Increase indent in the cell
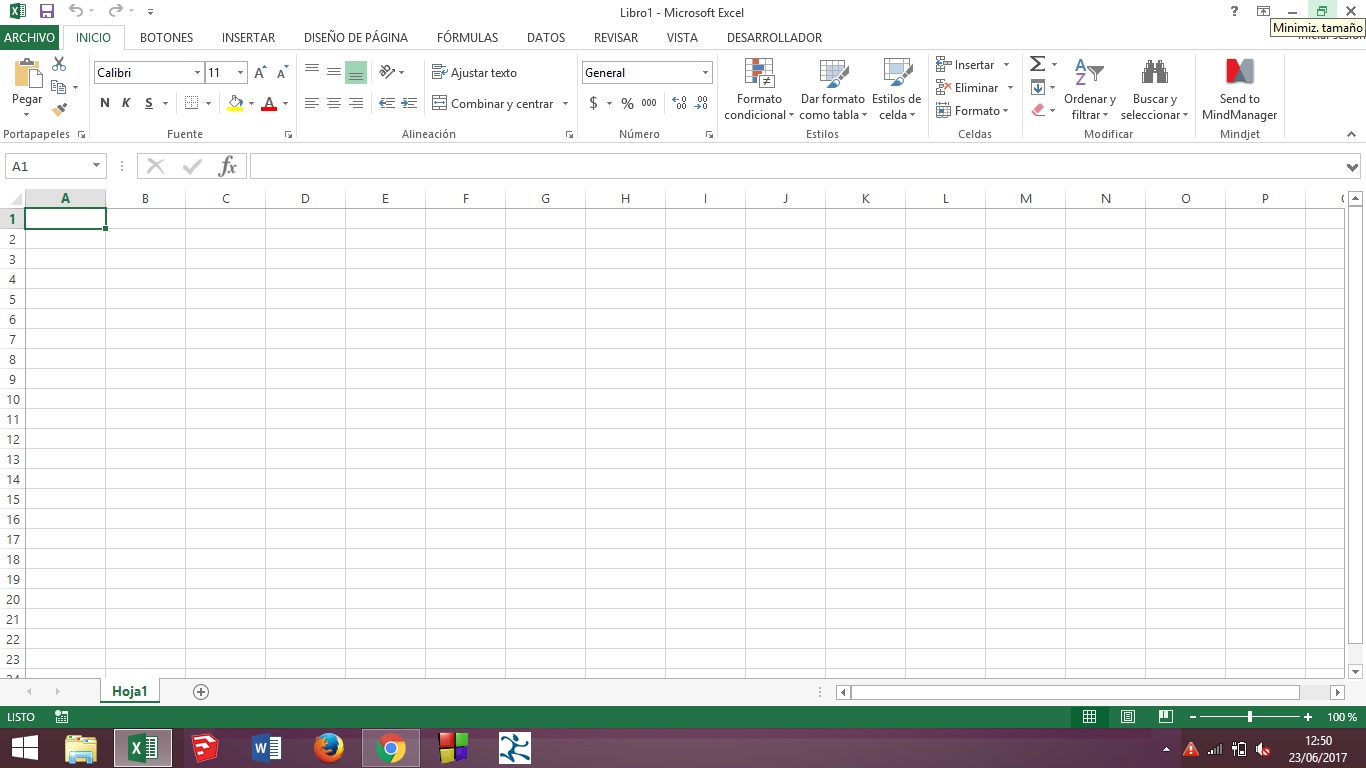The height and width of the screenshot is (768, 1366). coord(409,103)
